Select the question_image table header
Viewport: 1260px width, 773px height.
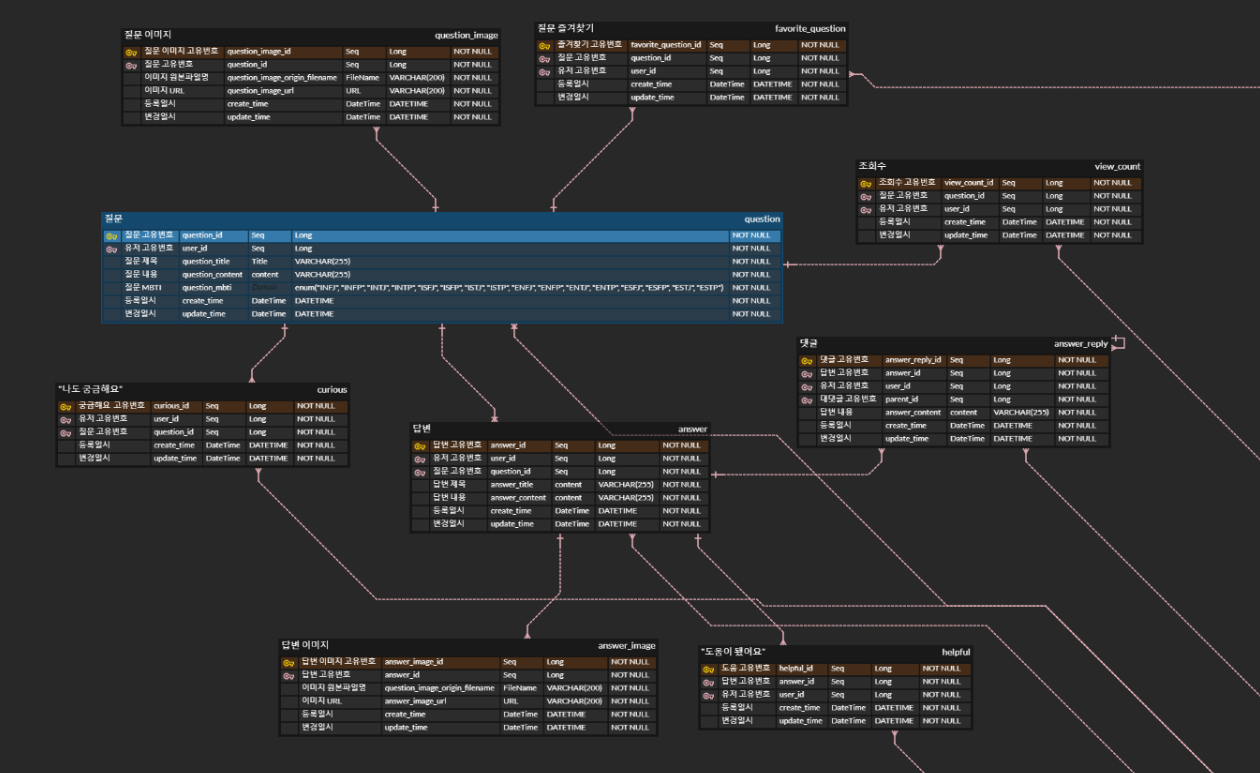300,34
